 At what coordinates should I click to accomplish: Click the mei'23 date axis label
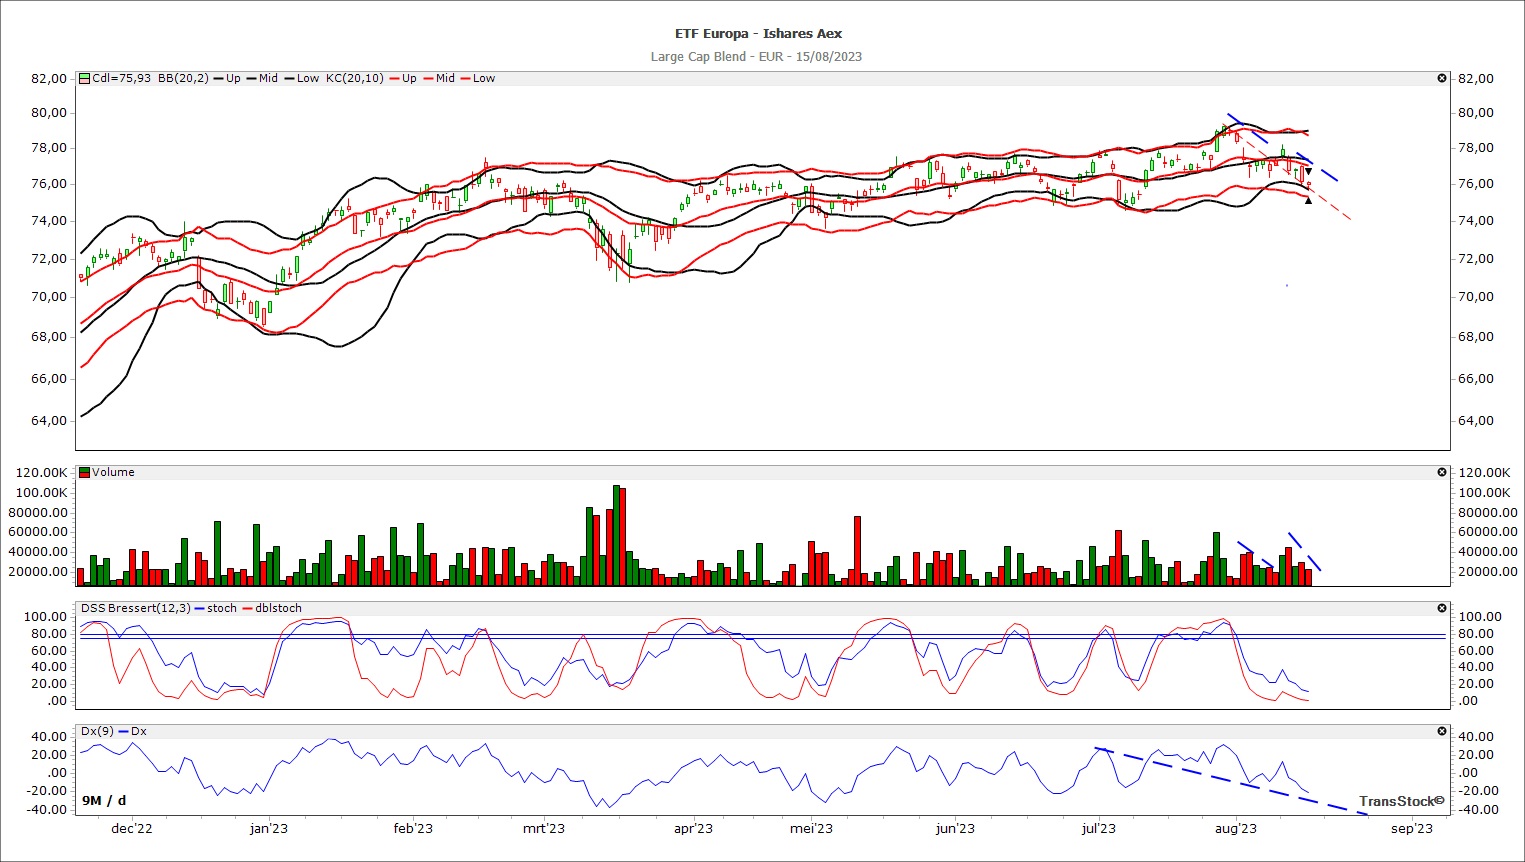tap(811, 828)
